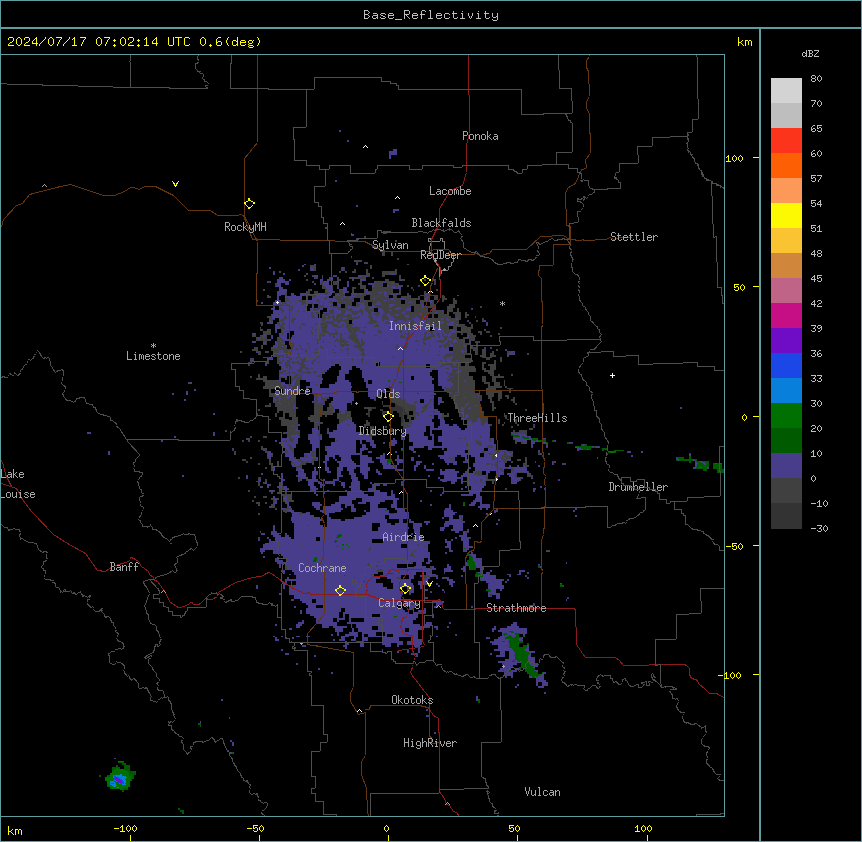This screenshot has width=862, height=842.
Task: Click the magenta legend swatch at 42 dBZ
Action: coord(786,315)
